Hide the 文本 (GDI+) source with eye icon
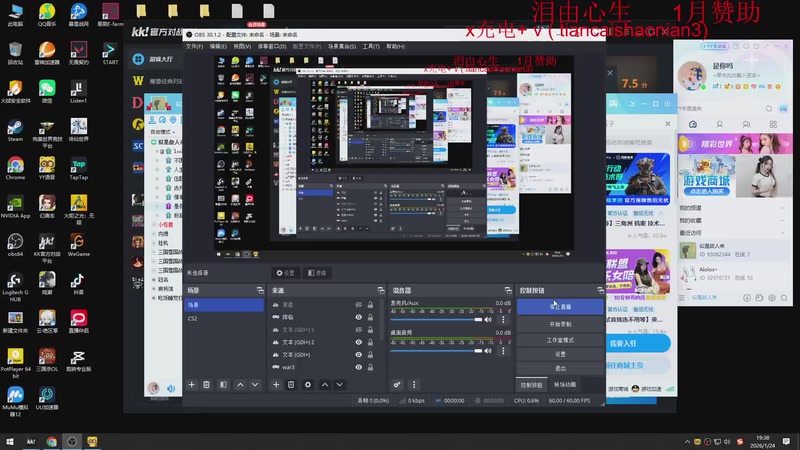This screenshot has width=800, height=450. click(x=359, y=355)
